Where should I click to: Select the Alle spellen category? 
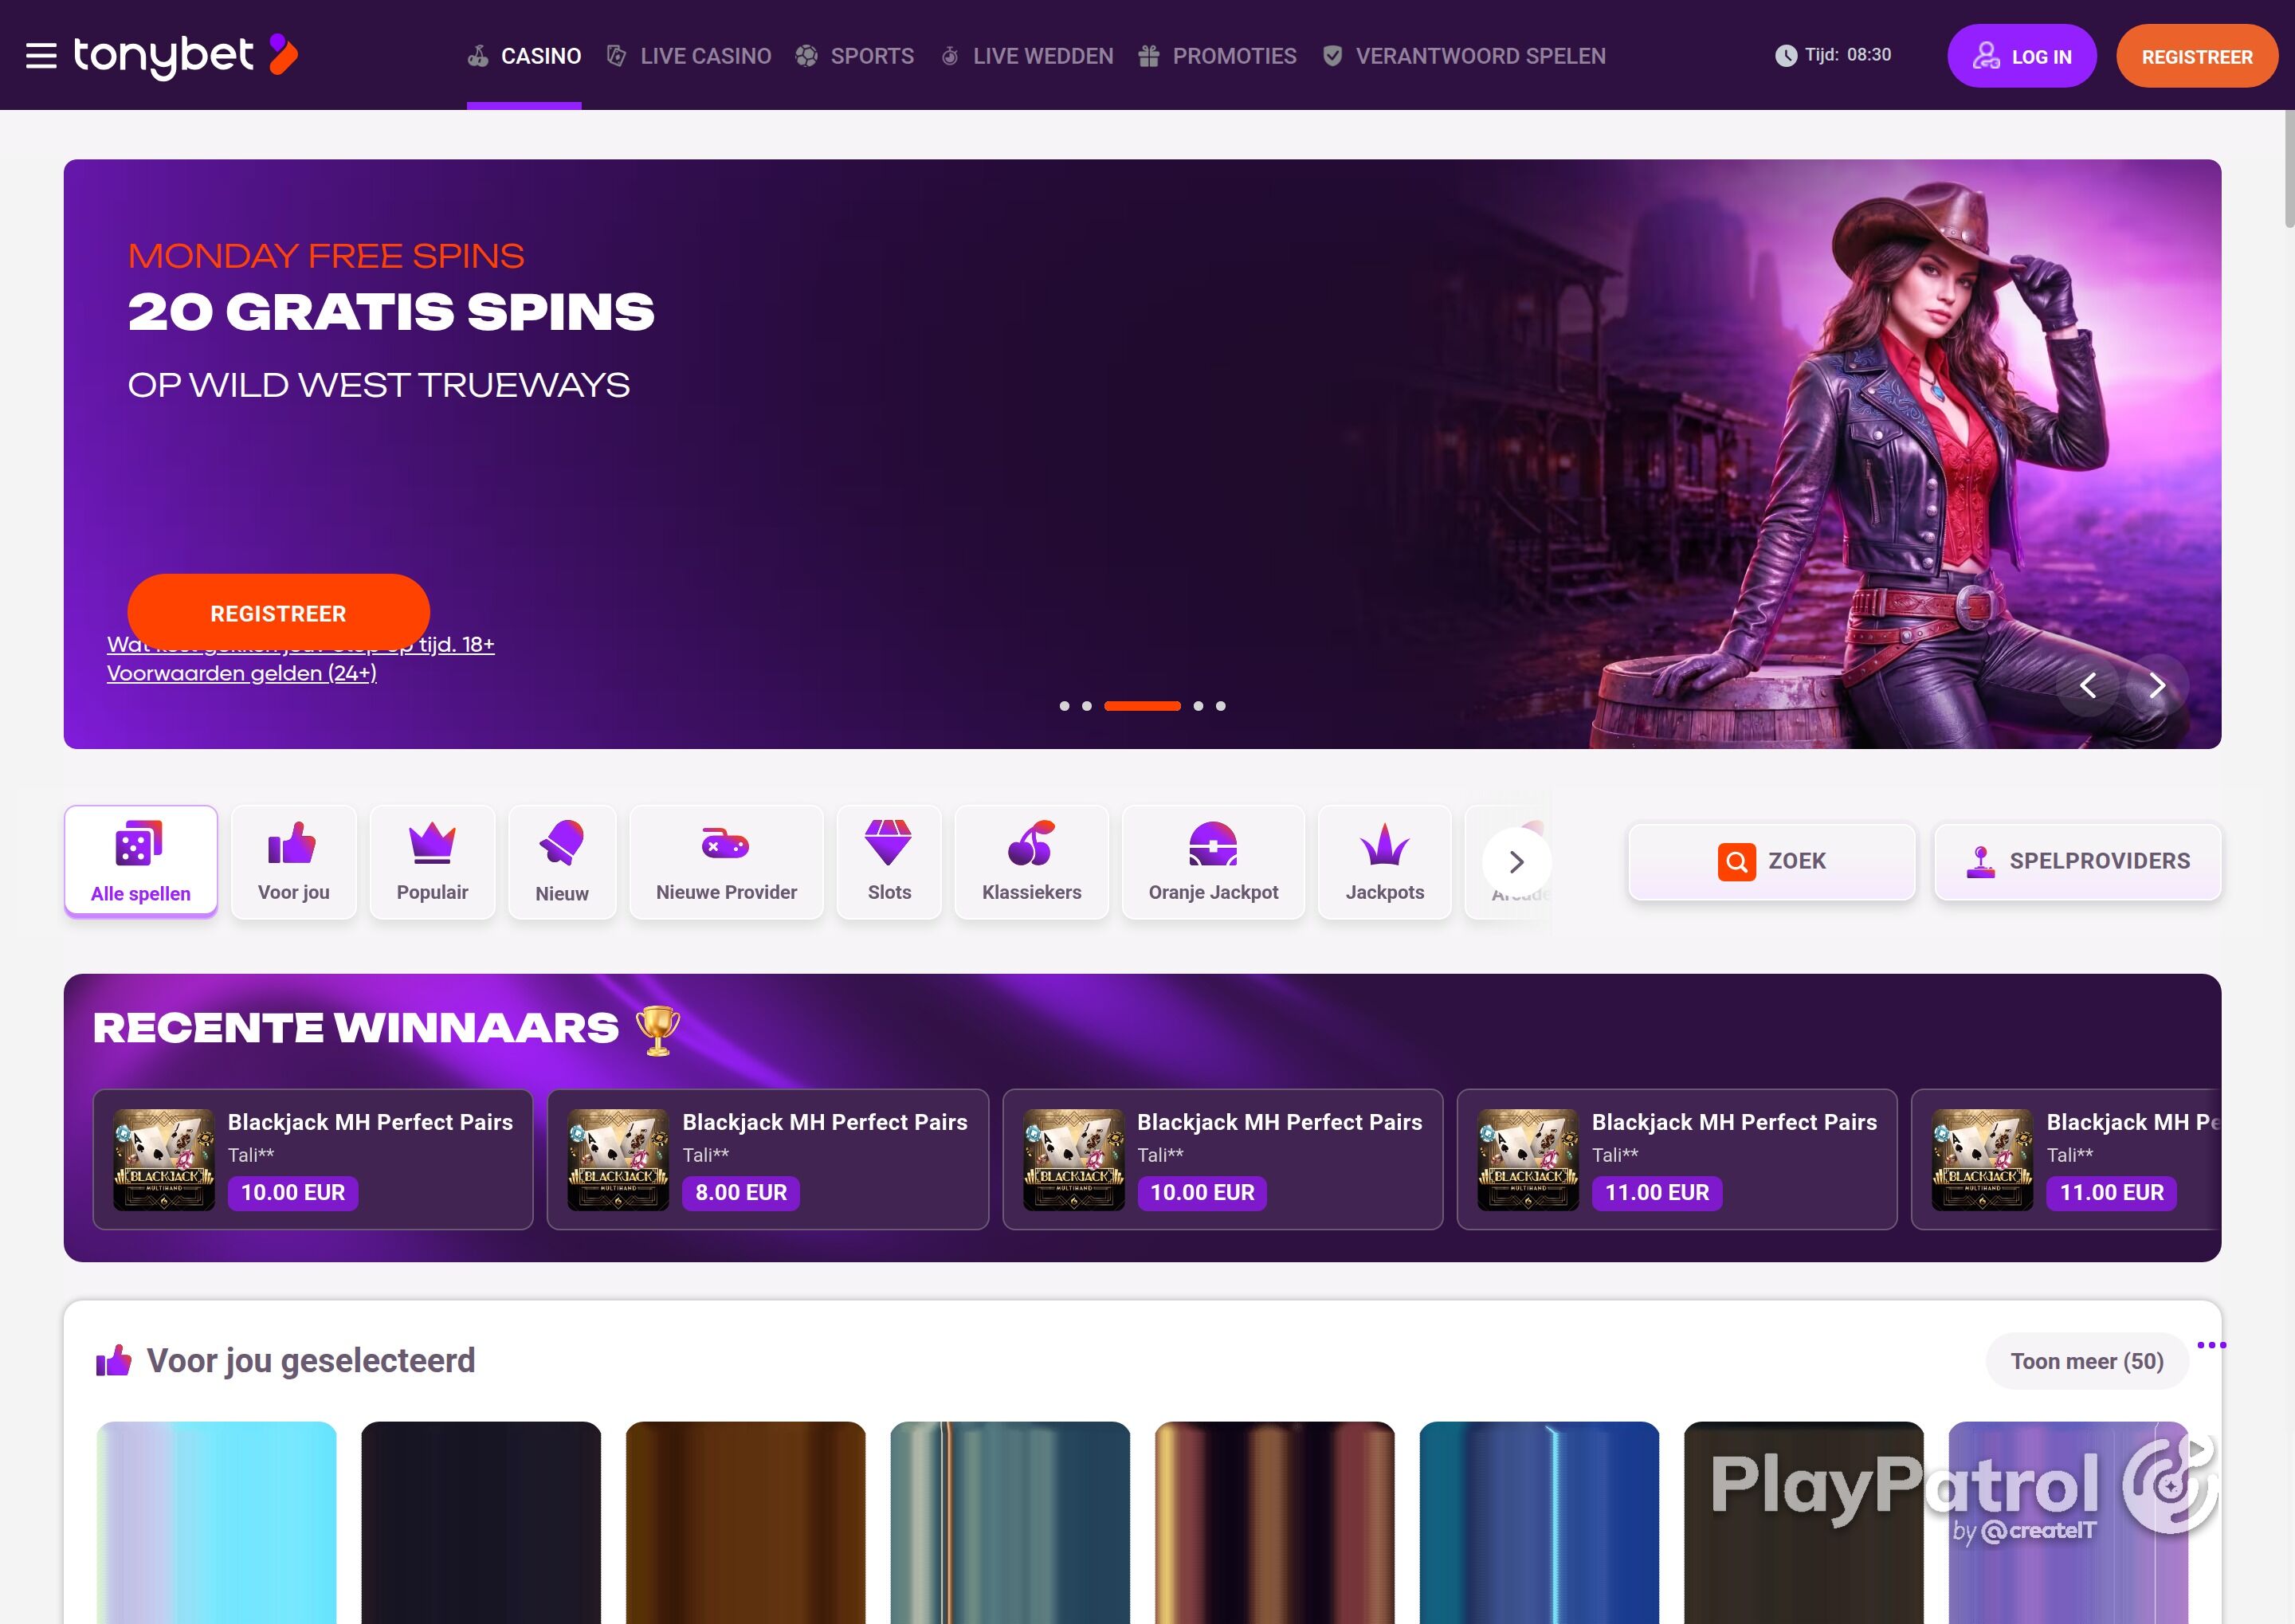click(141, 860)
